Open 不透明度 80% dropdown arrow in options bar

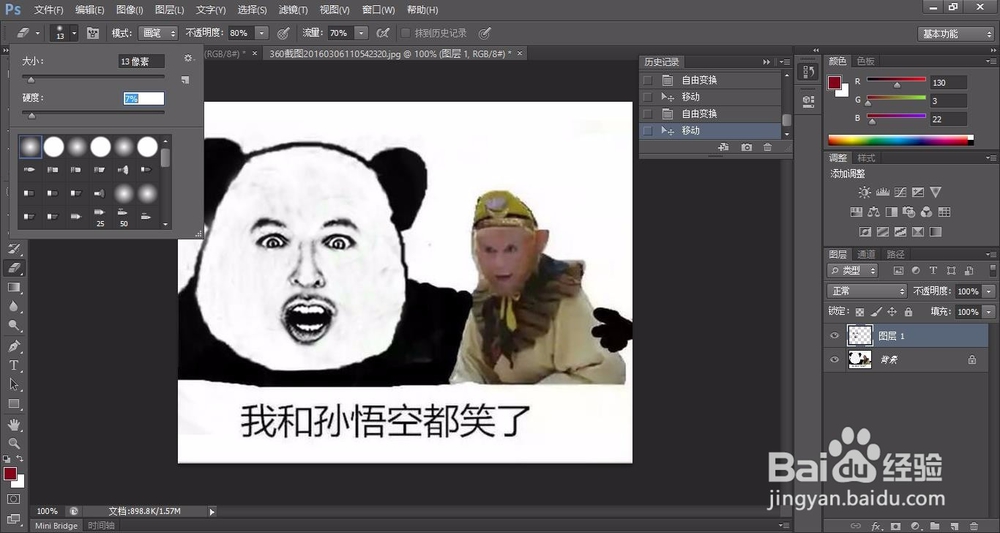[262, 33]
